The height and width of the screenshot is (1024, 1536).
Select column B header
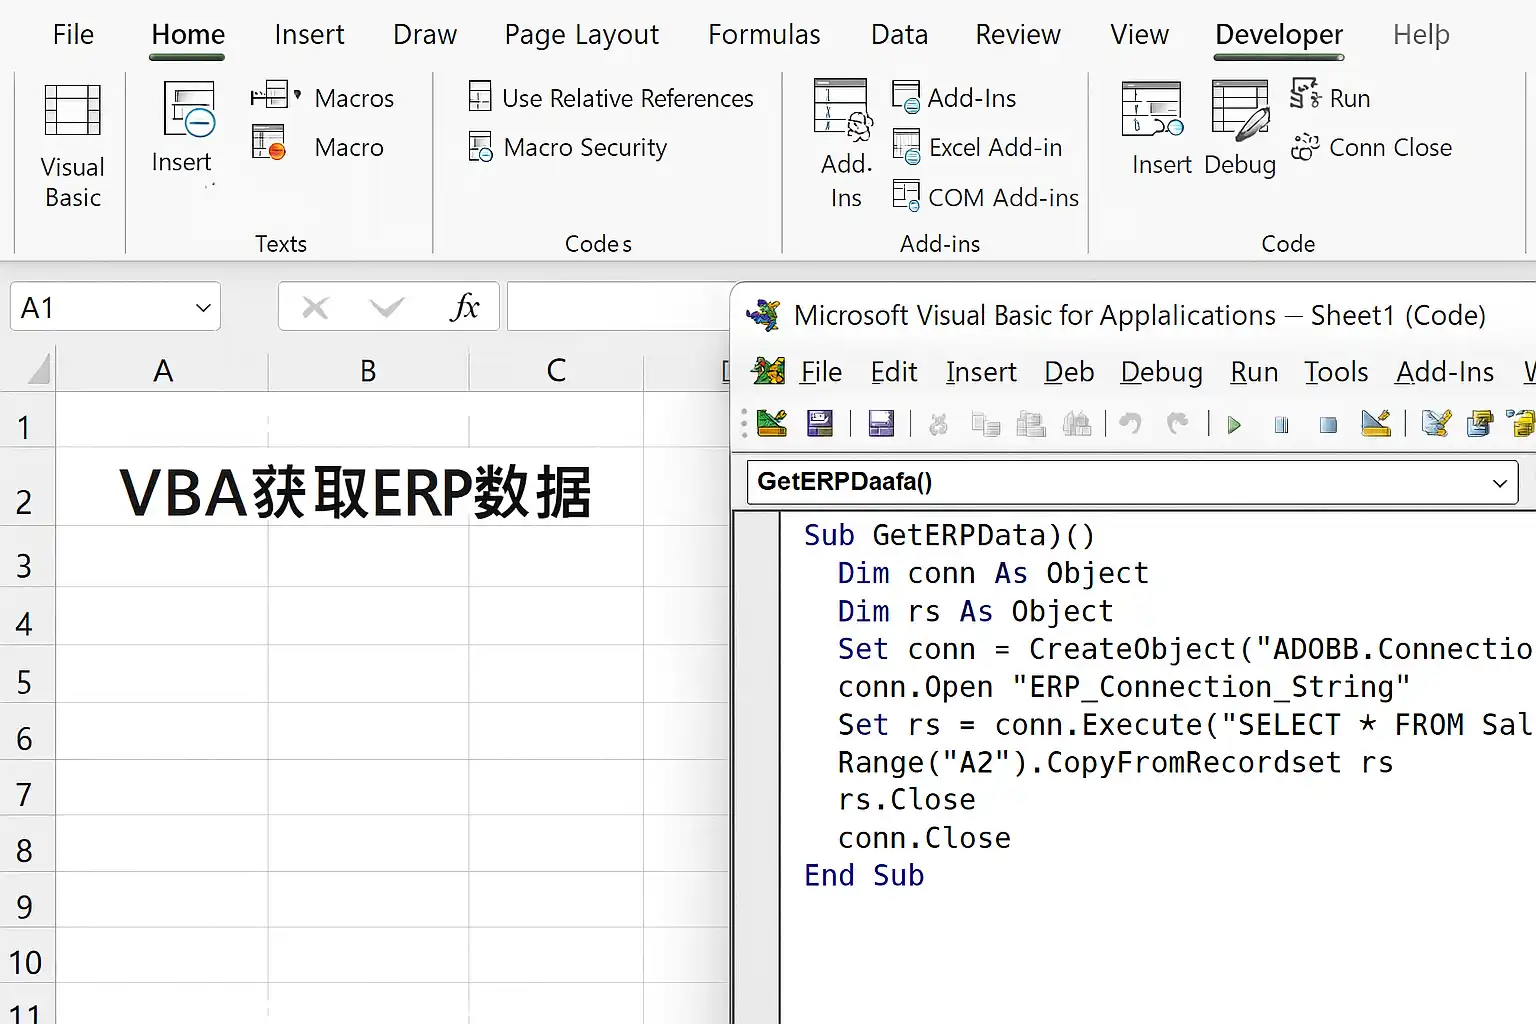click(x=368, y=371)
